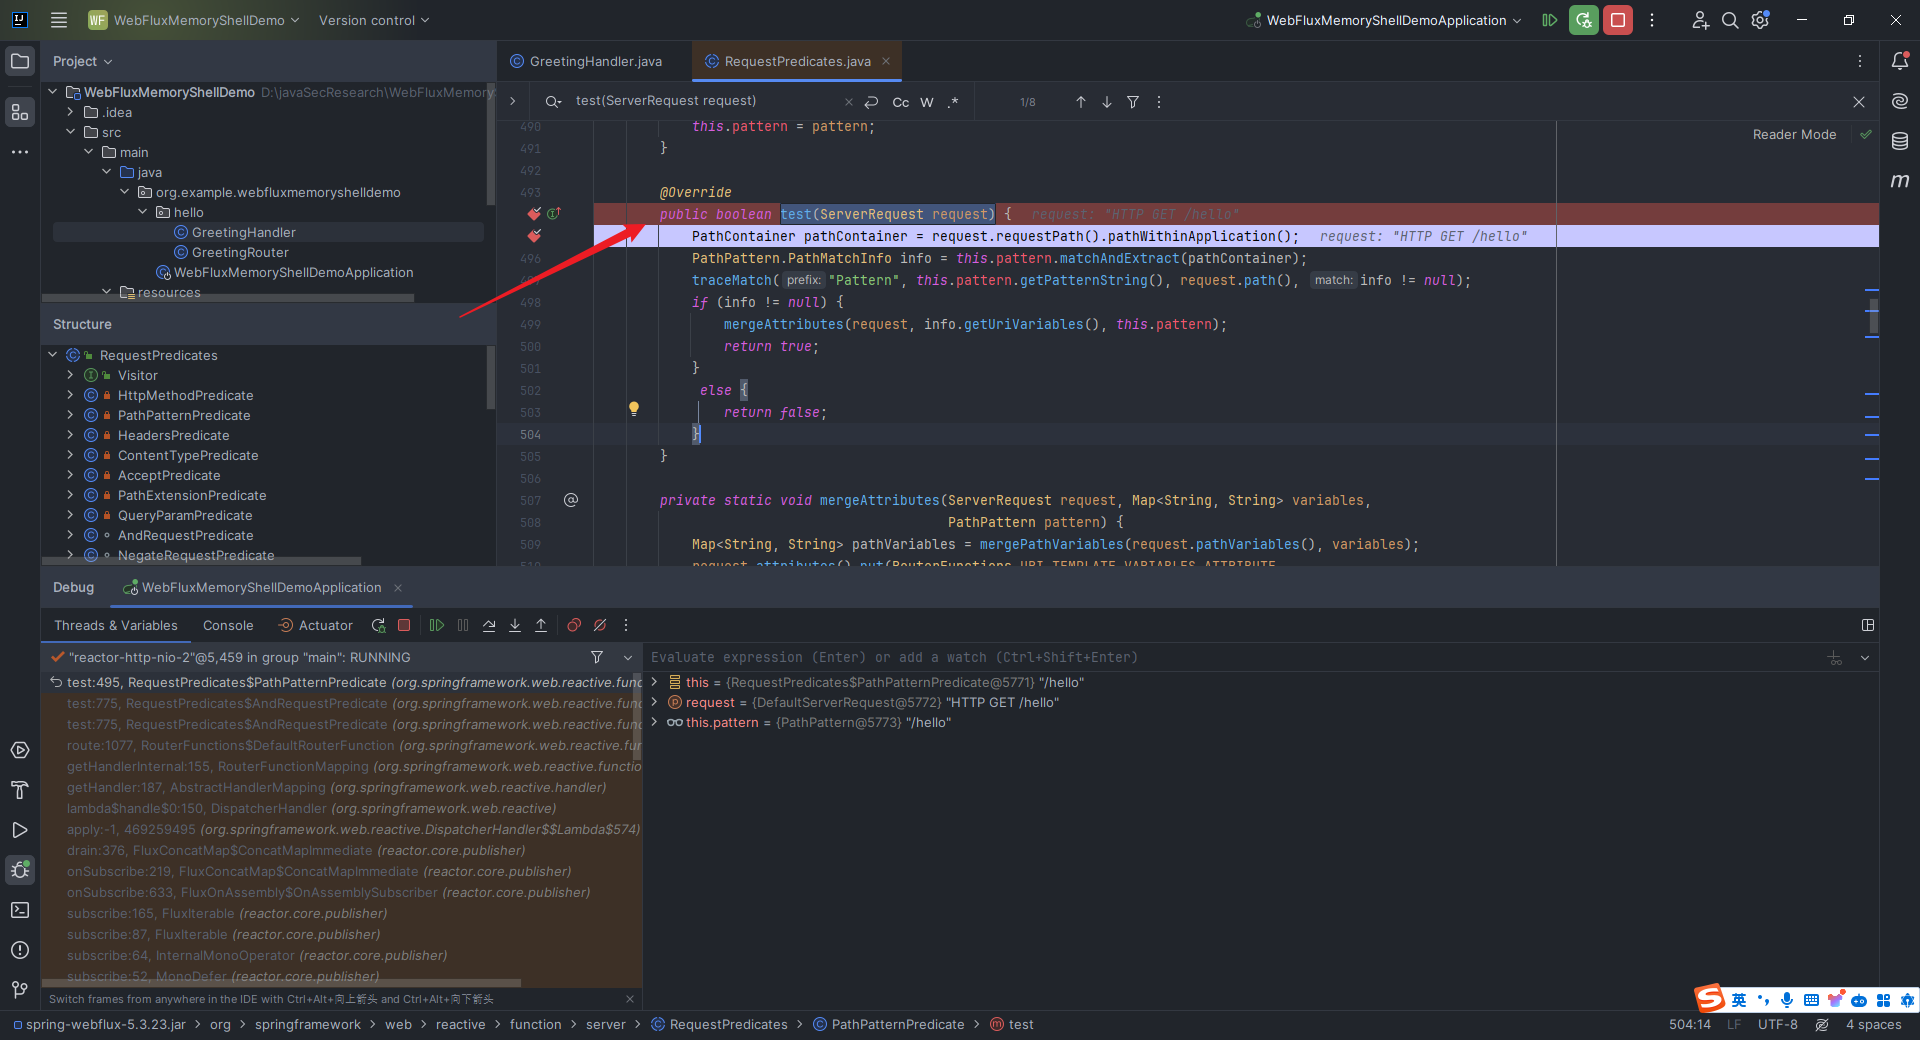Select WebFluxMemoryShellDemoApplication debug tab
The width and height of the screenshot is (1920, 1040).
click(x=261, y=587)
